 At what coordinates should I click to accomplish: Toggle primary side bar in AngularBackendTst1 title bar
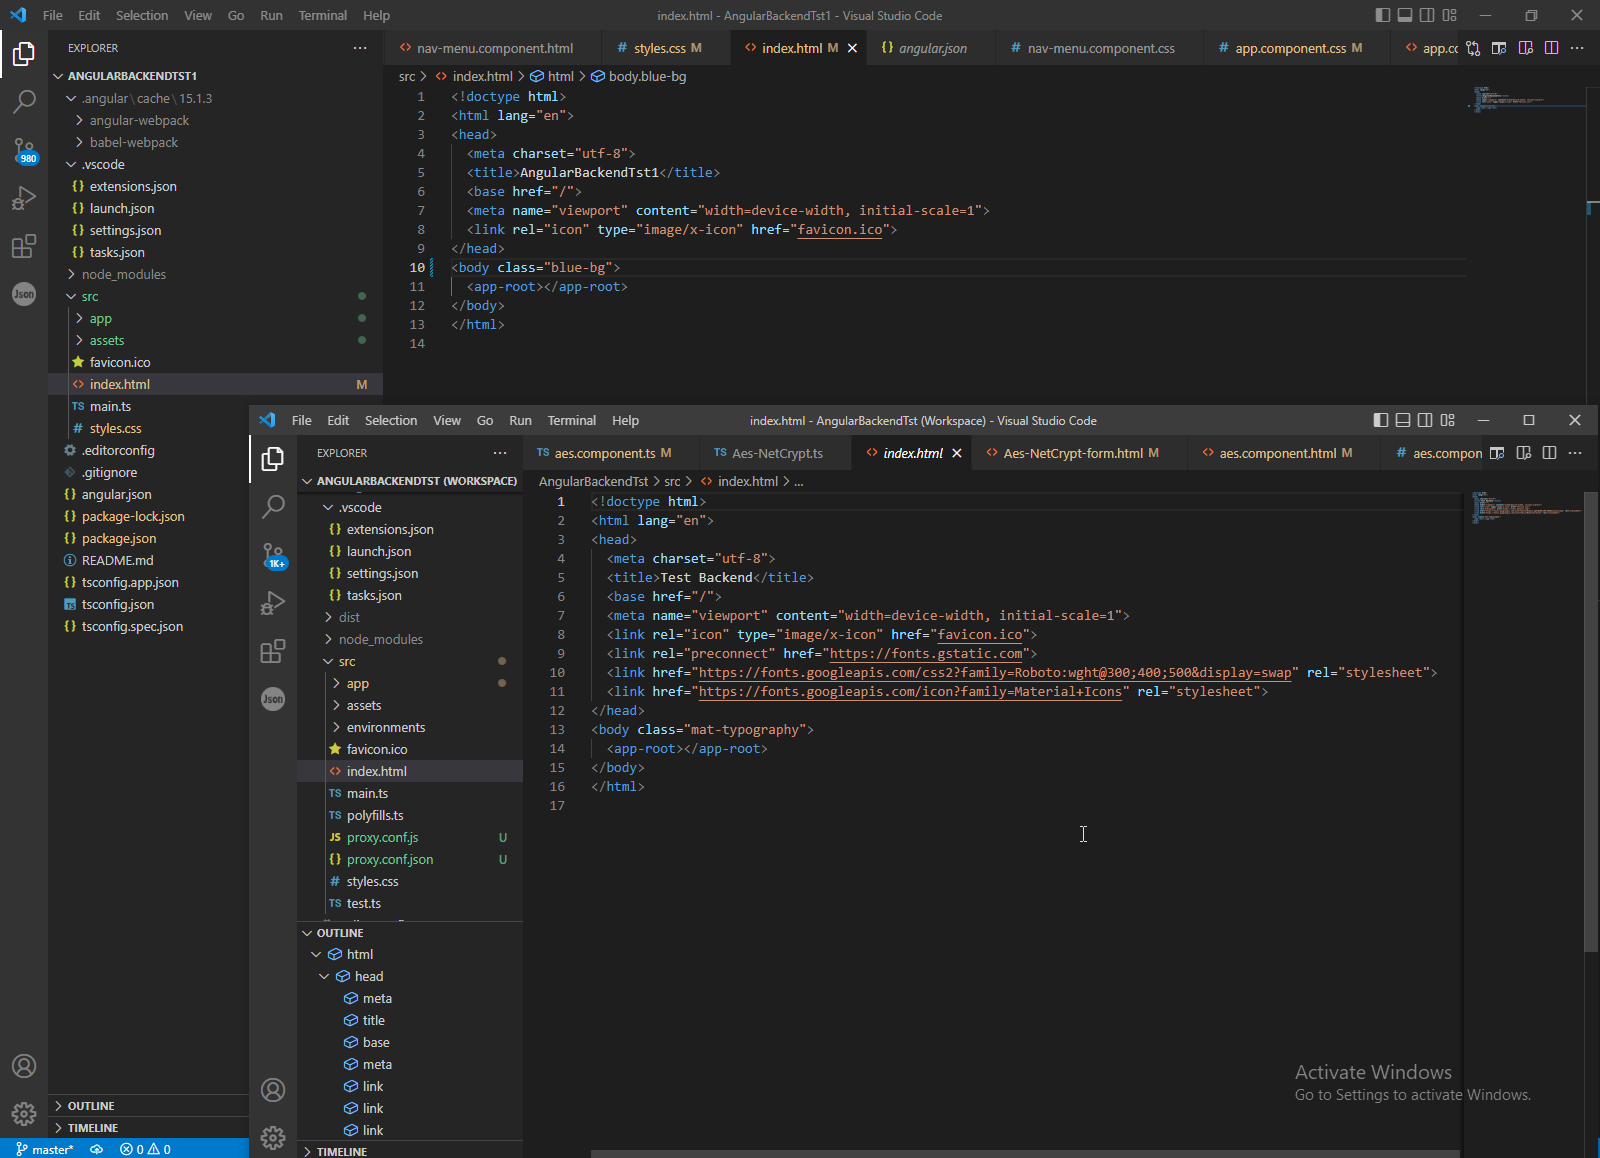1382,15
